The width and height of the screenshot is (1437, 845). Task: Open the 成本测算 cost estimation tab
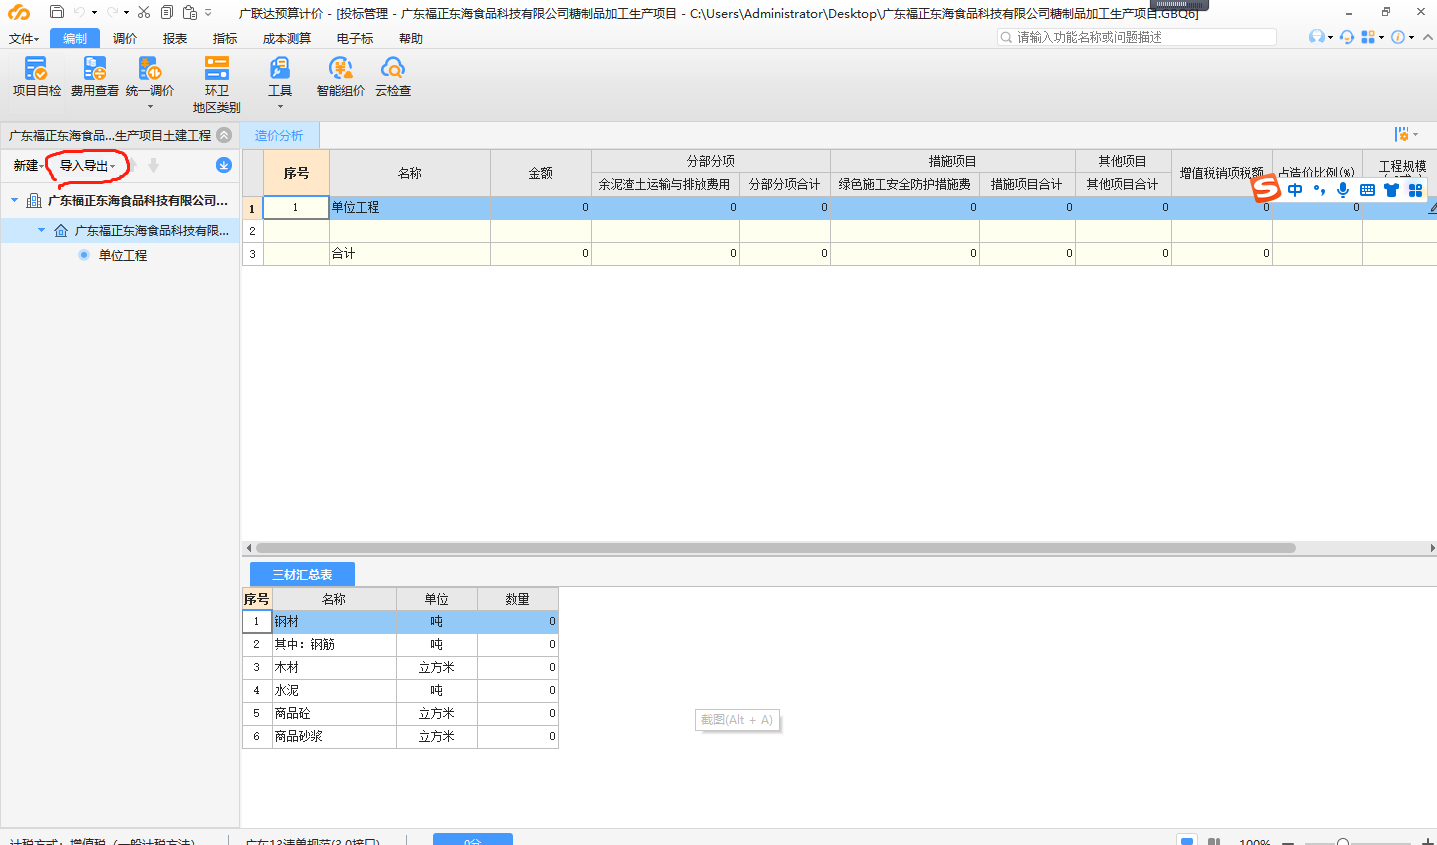point(287,38)
